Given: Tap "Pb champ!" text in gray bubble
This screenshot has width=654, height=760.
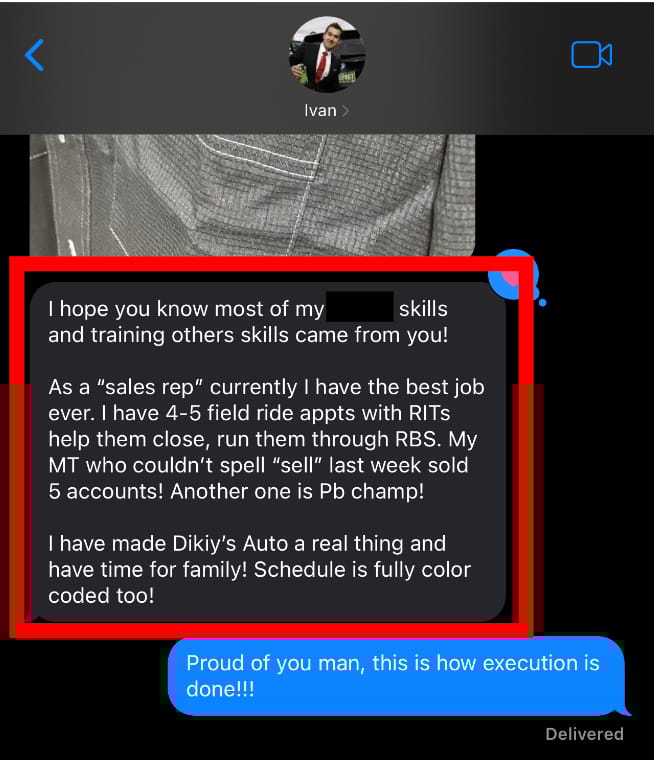Looking at the screenshot, I should [x=372, y=491].
